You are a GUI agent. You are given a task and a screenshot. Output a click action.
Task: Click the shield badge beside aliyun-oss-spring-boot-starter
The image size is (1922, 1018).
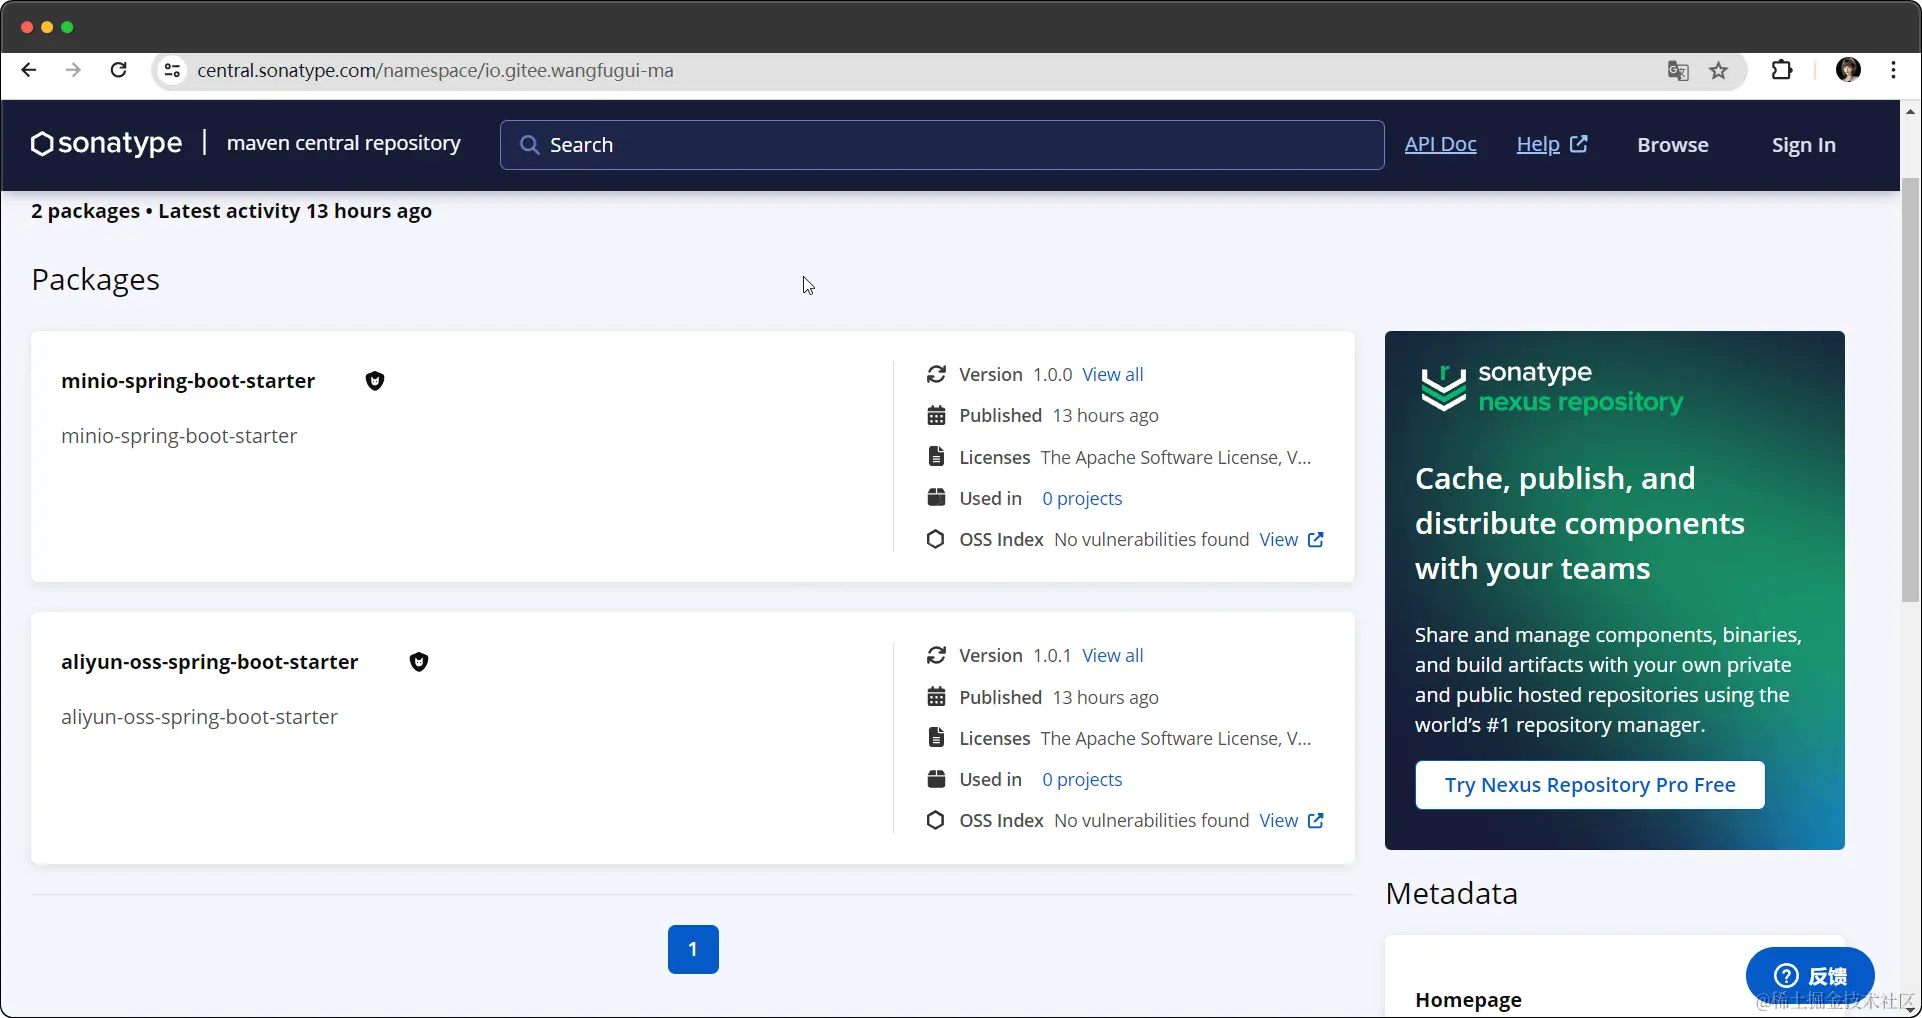click(x=419, y=662)
